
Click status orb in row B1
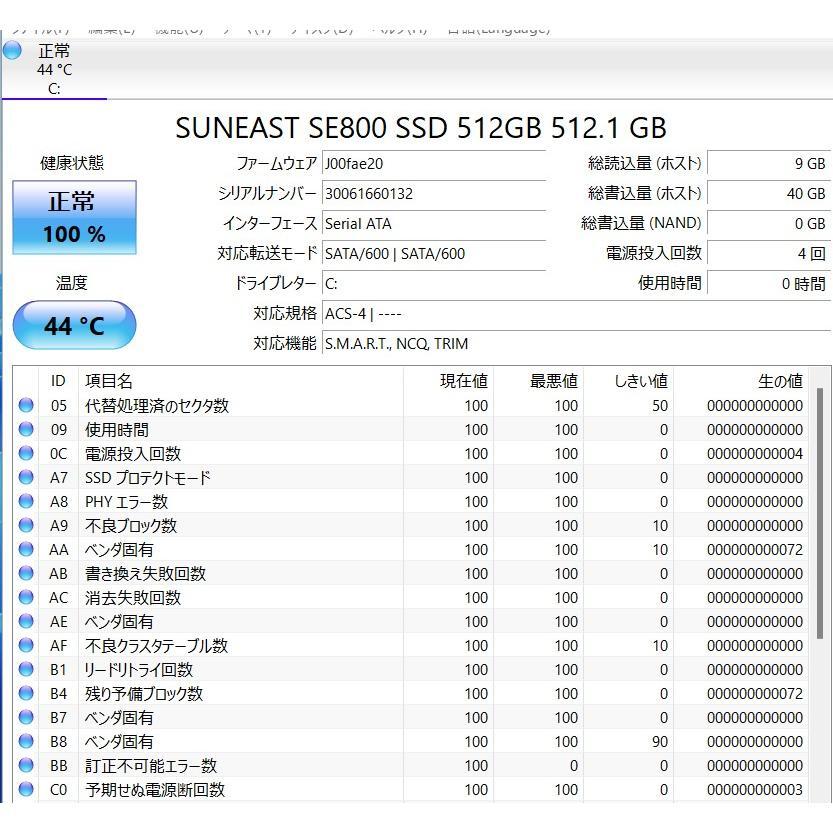(x=26, y=669)
